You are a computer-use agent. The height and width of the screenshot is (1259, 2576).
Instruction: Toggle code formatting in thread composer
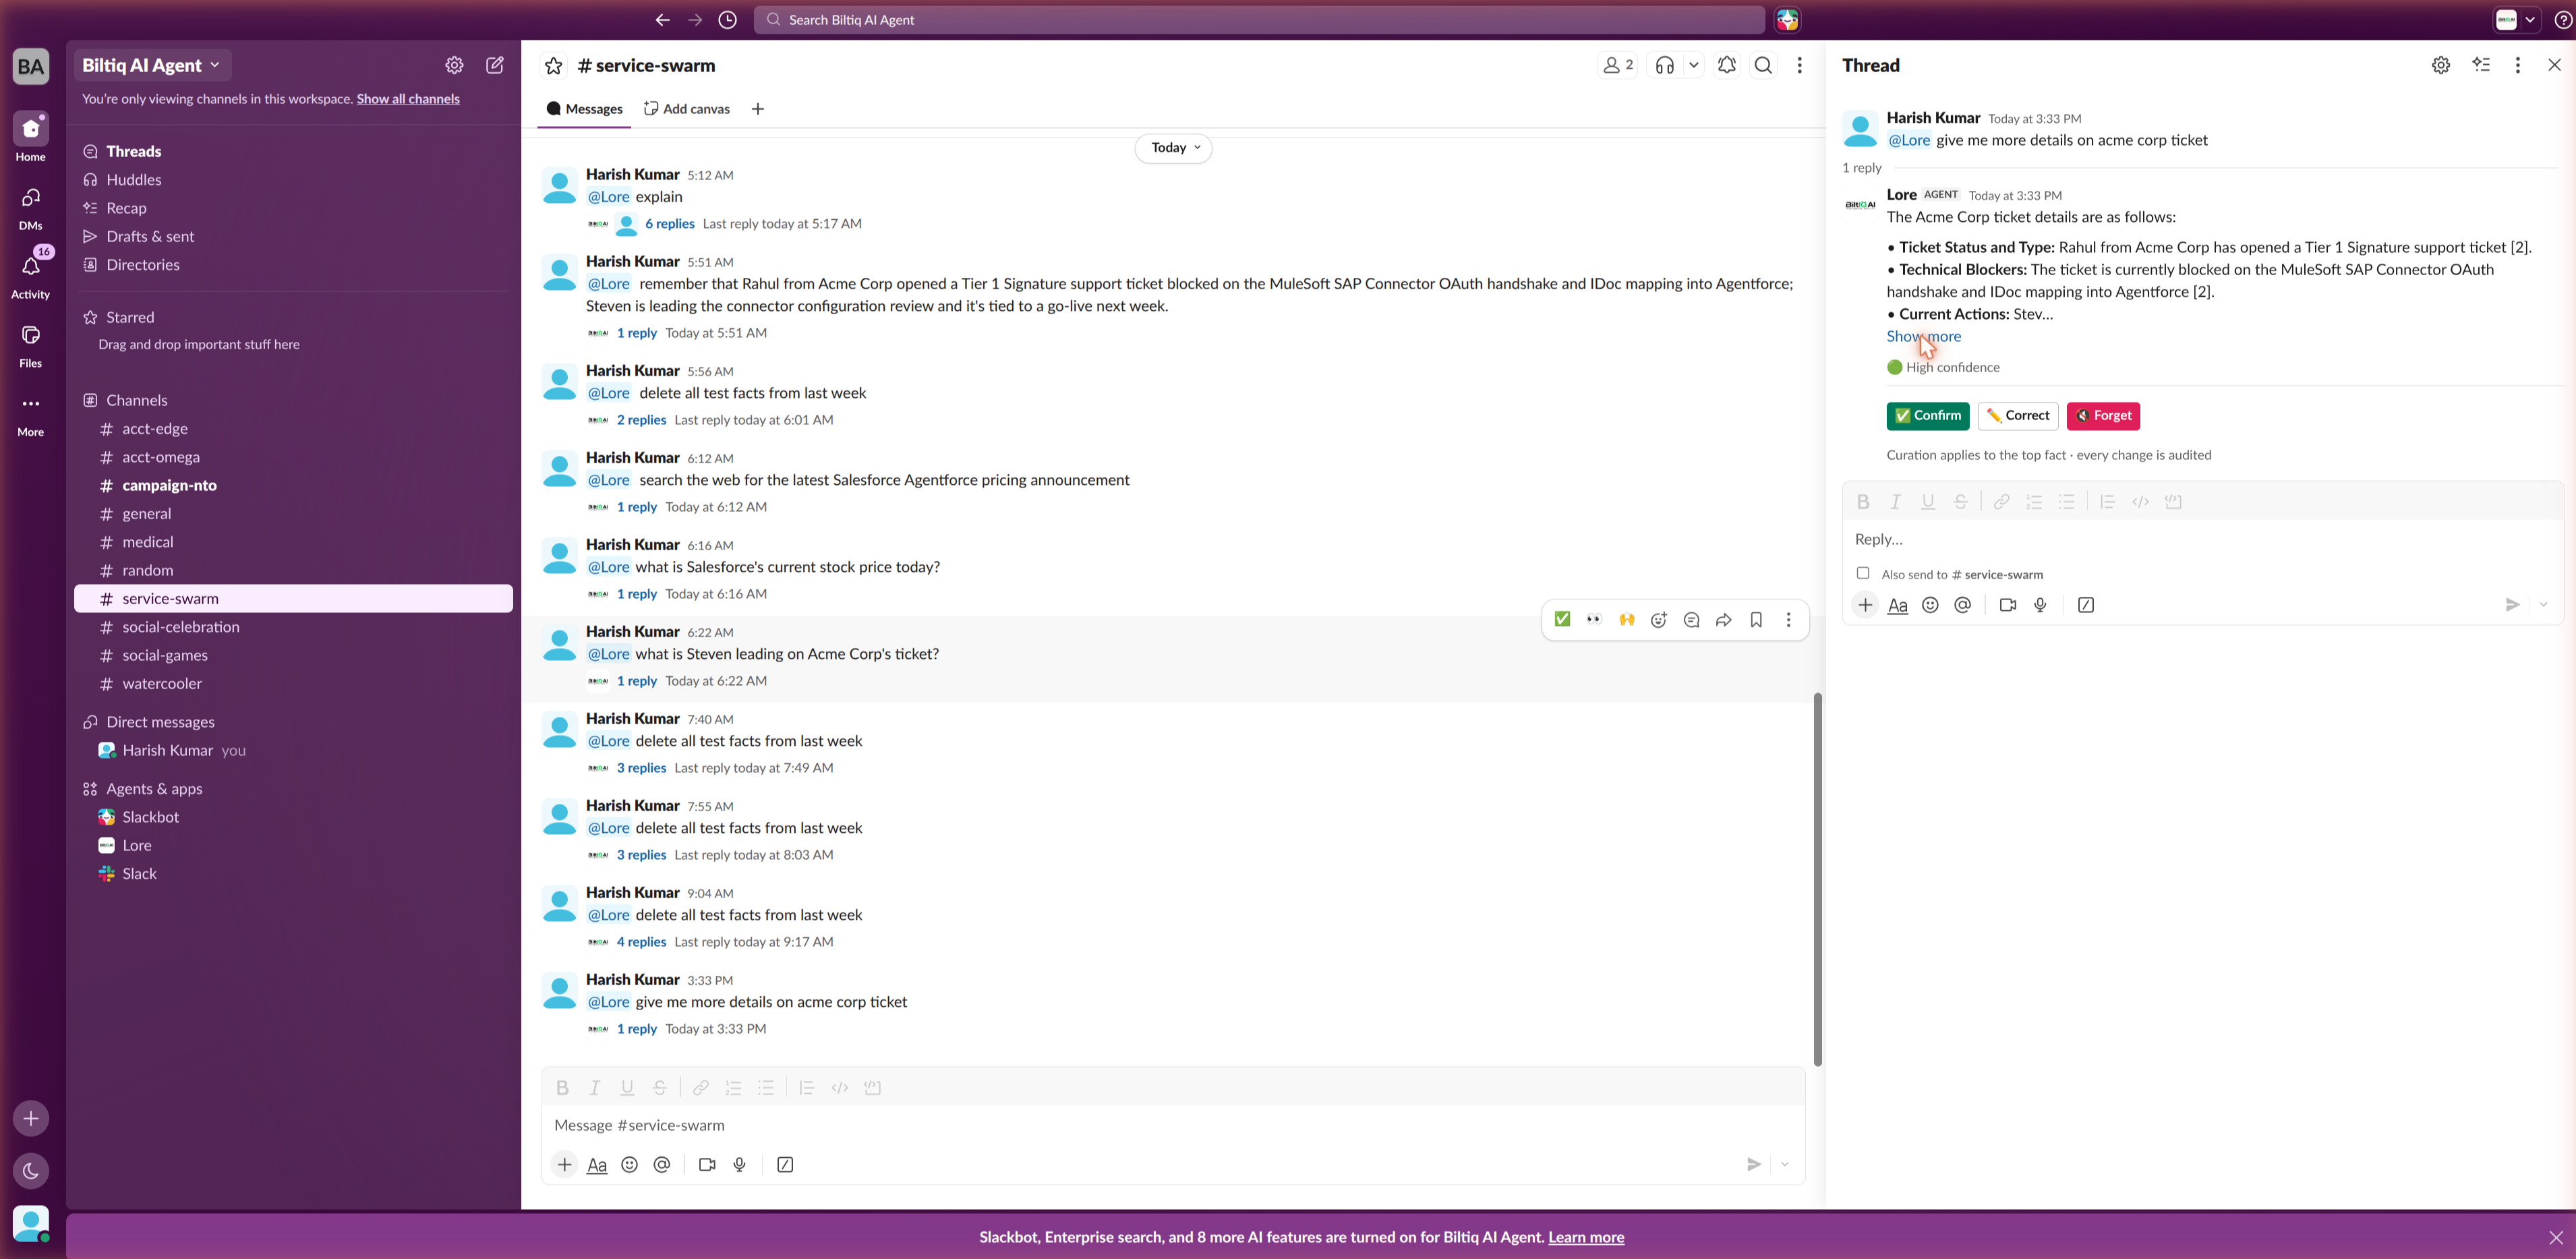click(x=2141, y=502)
